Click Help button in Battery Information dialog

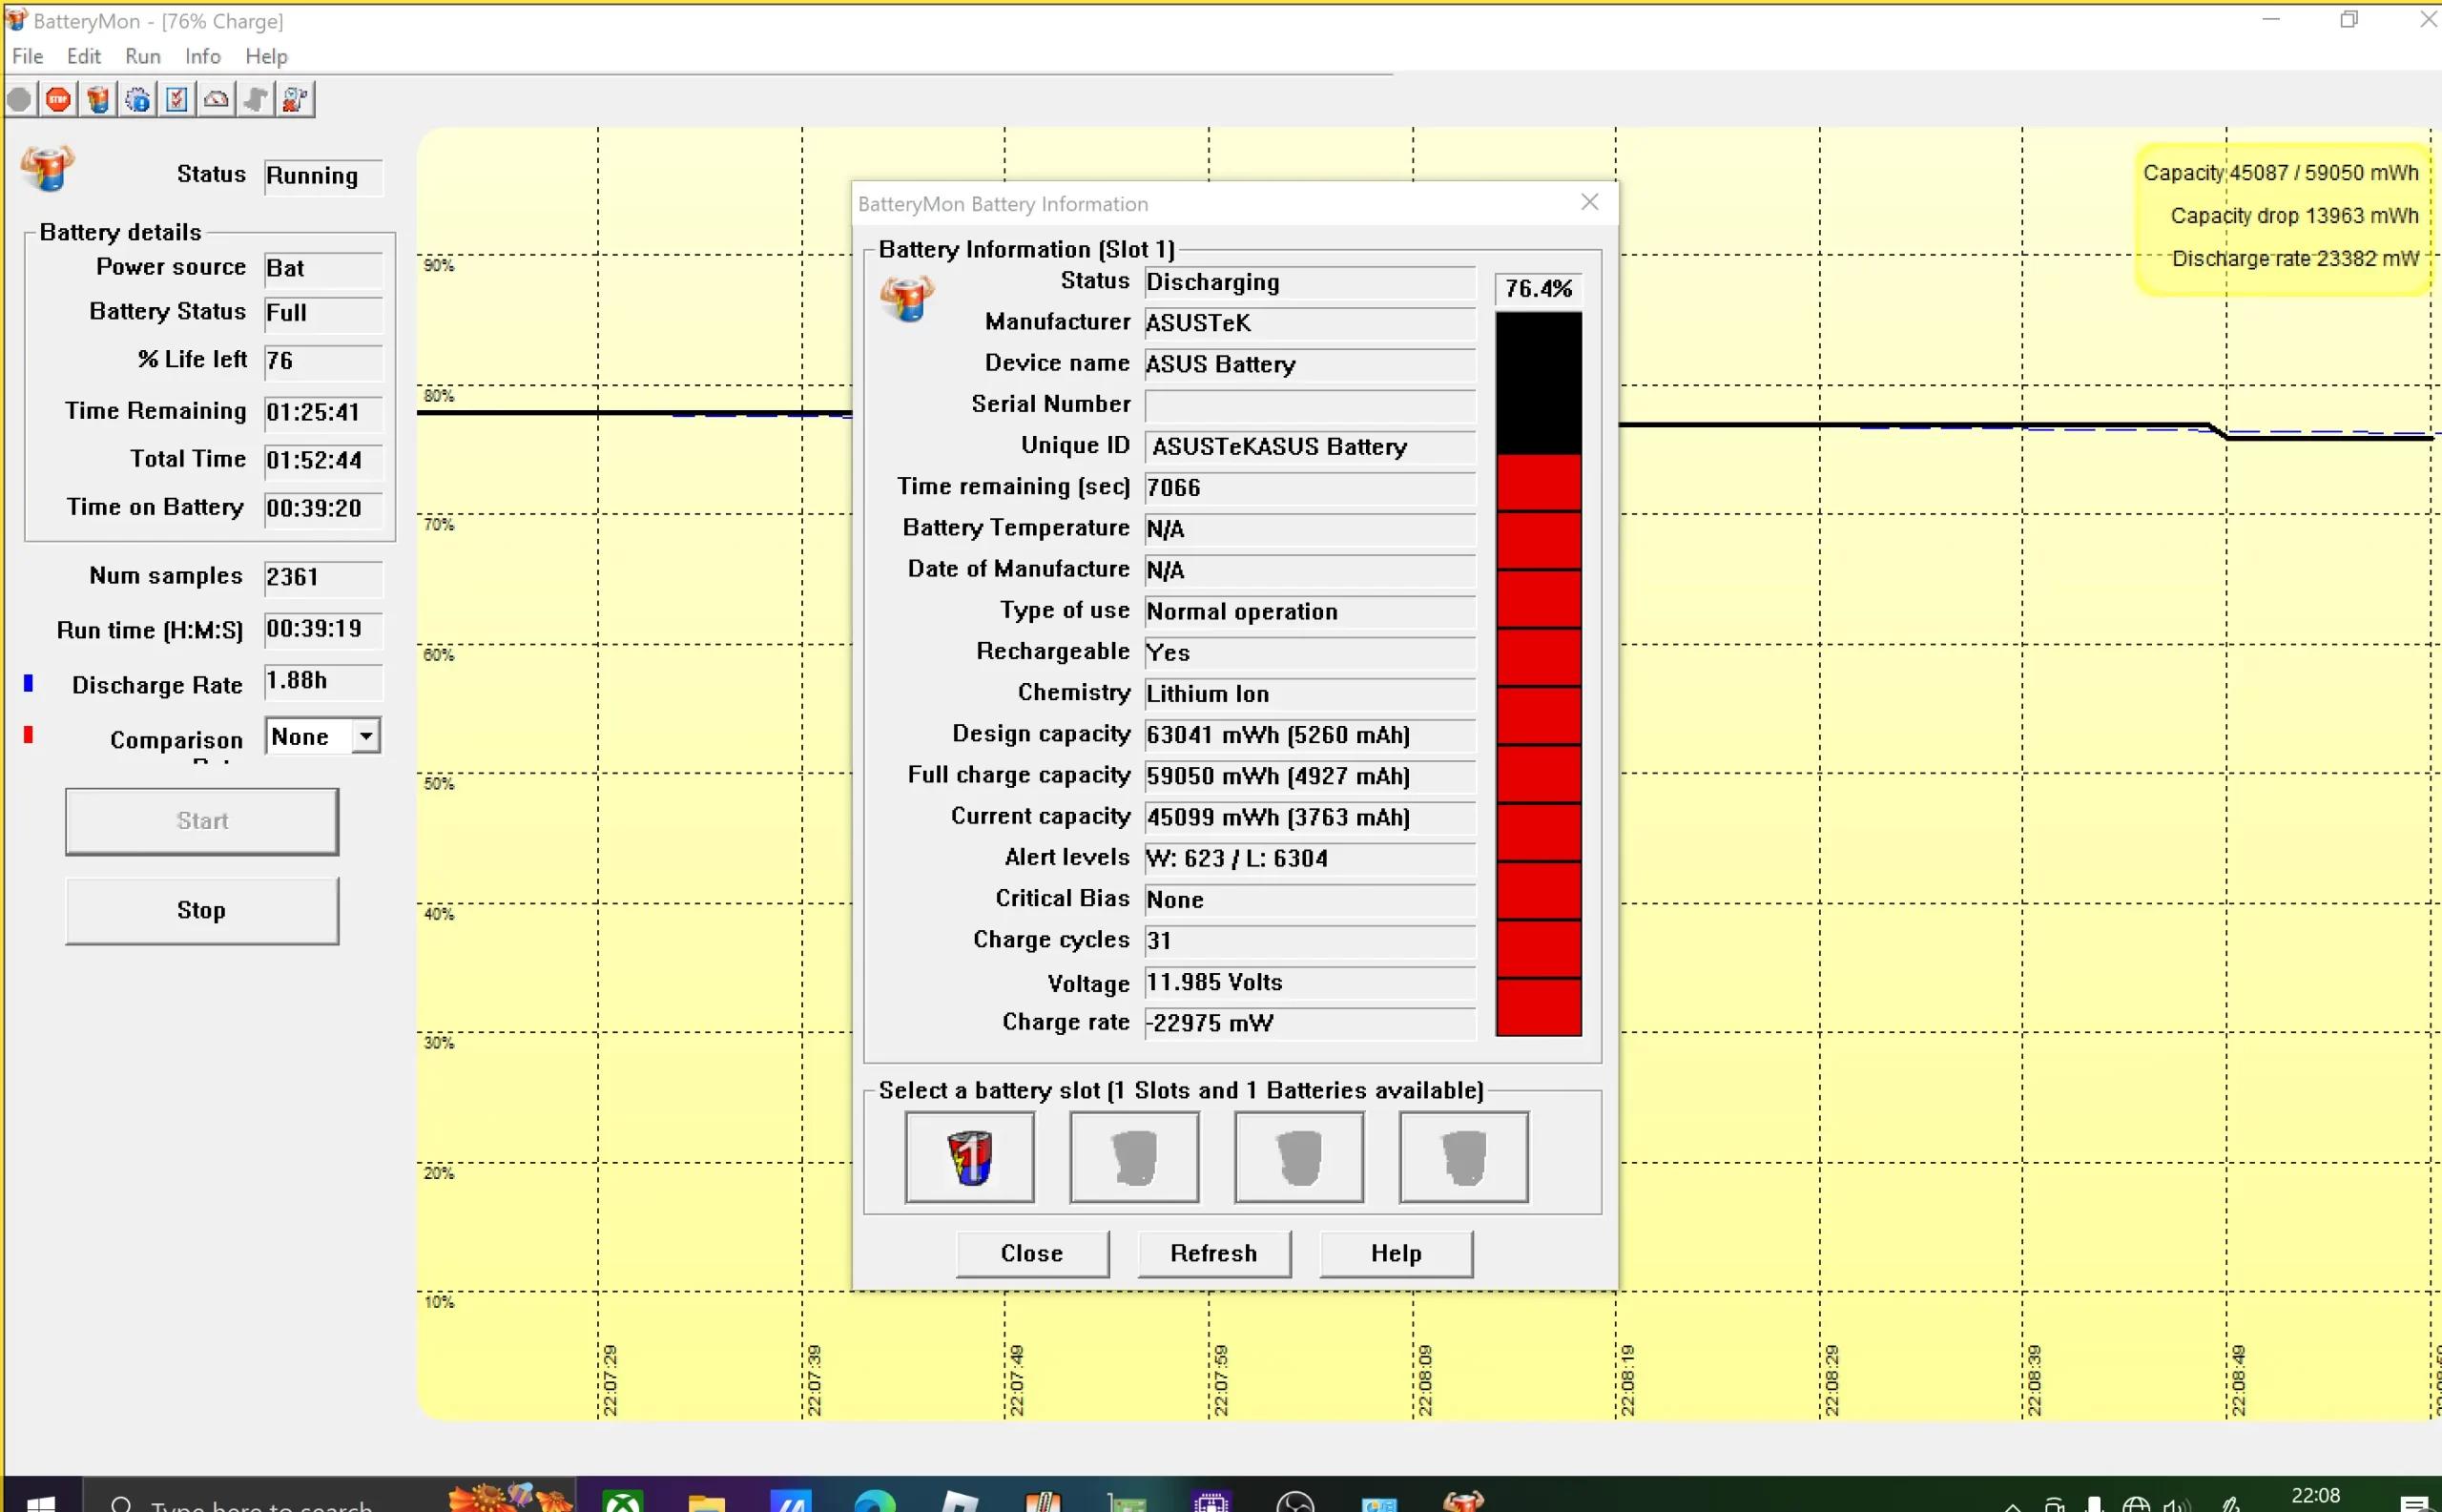click(1396, 1254)
